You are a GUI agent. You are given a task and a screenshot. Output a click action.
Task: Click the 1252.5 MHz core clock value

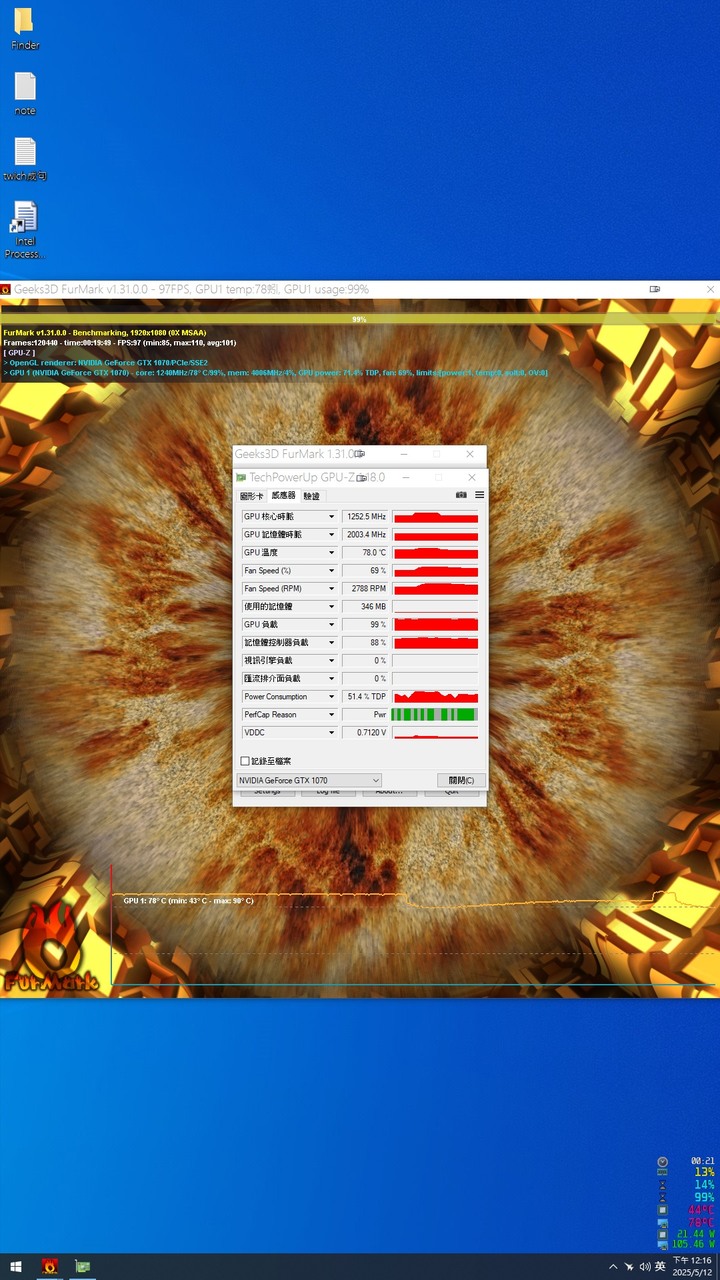pyautogui.click(x=364, y=517)
